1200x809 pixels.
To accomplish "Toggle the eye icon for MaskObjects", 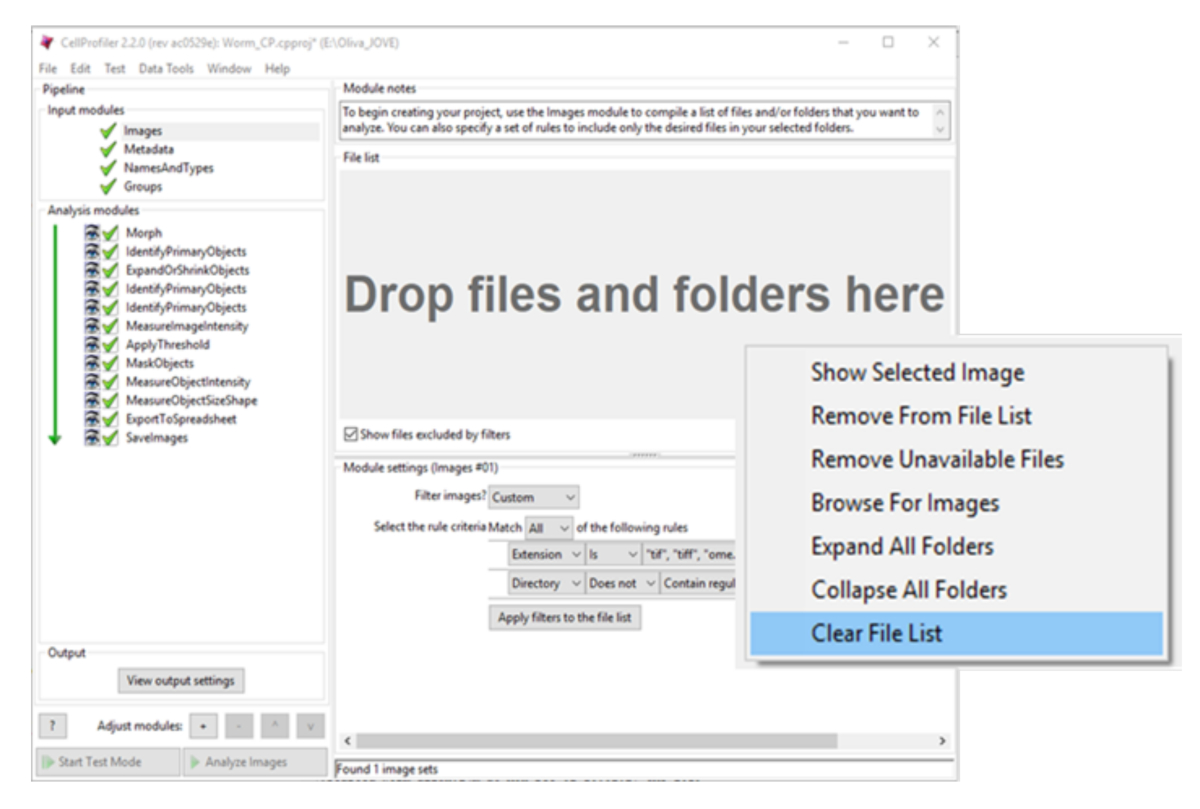I will pos(92,363).
